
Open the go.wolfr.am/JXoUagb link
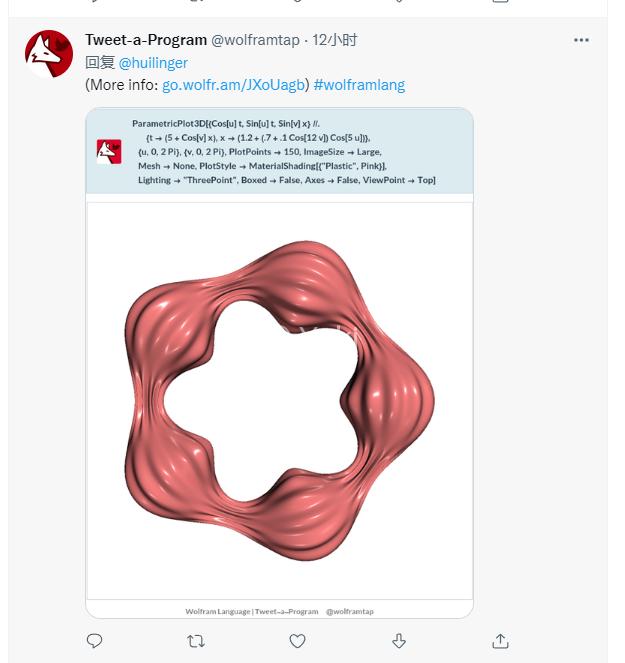point(233,85)
